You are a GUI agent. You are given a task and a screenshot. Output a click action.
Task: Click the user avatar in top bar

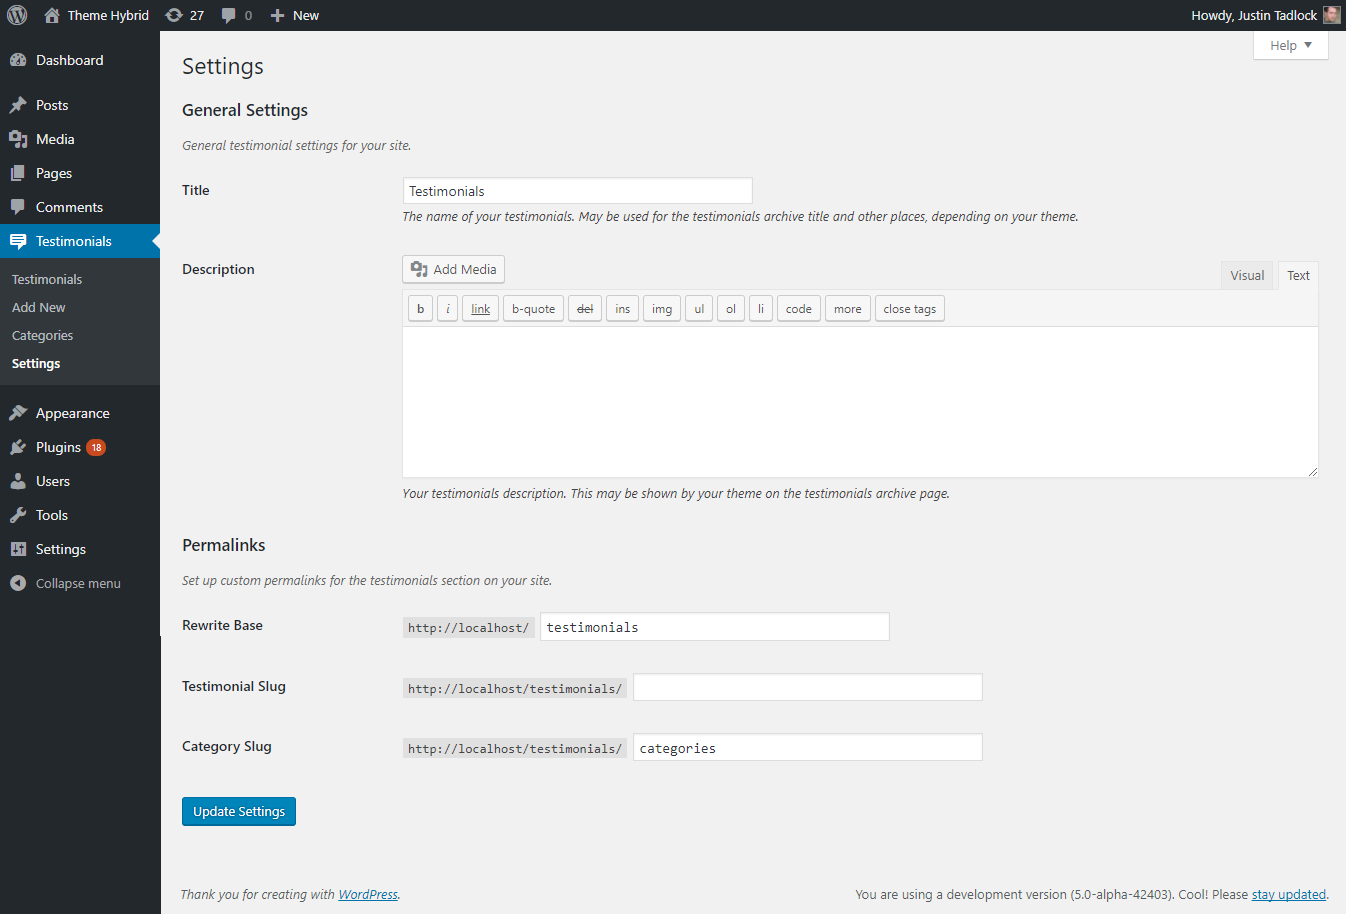(x=1331, y=15)
